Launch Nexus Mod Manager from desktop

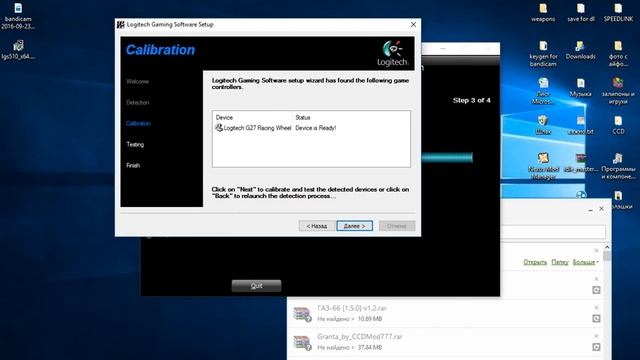543,166
